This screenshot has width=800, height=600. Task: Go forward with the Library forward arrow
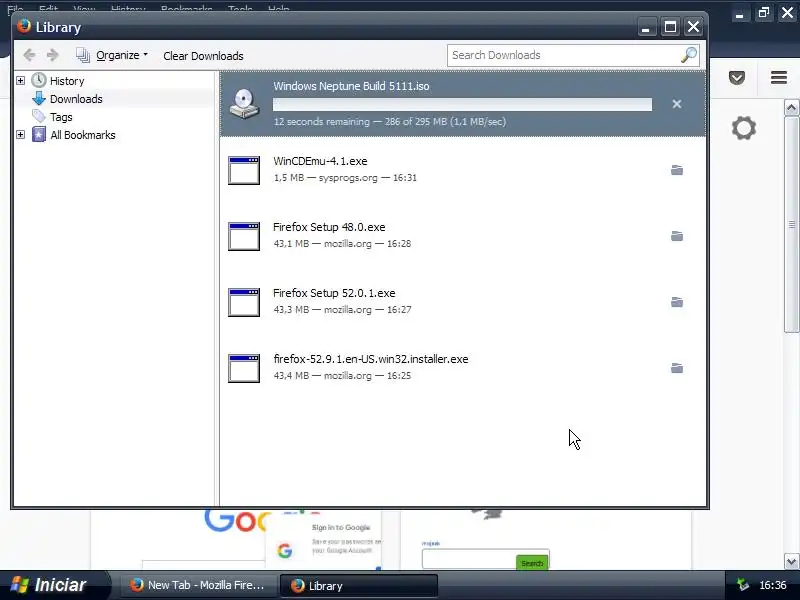[x=53, y=55]
